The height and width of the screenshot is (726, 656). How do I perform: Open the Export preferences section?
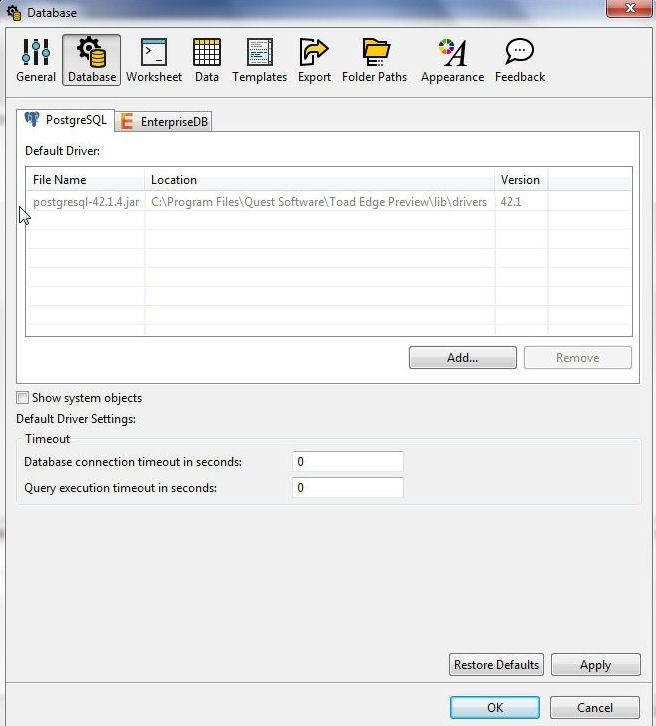coord(314,61)
